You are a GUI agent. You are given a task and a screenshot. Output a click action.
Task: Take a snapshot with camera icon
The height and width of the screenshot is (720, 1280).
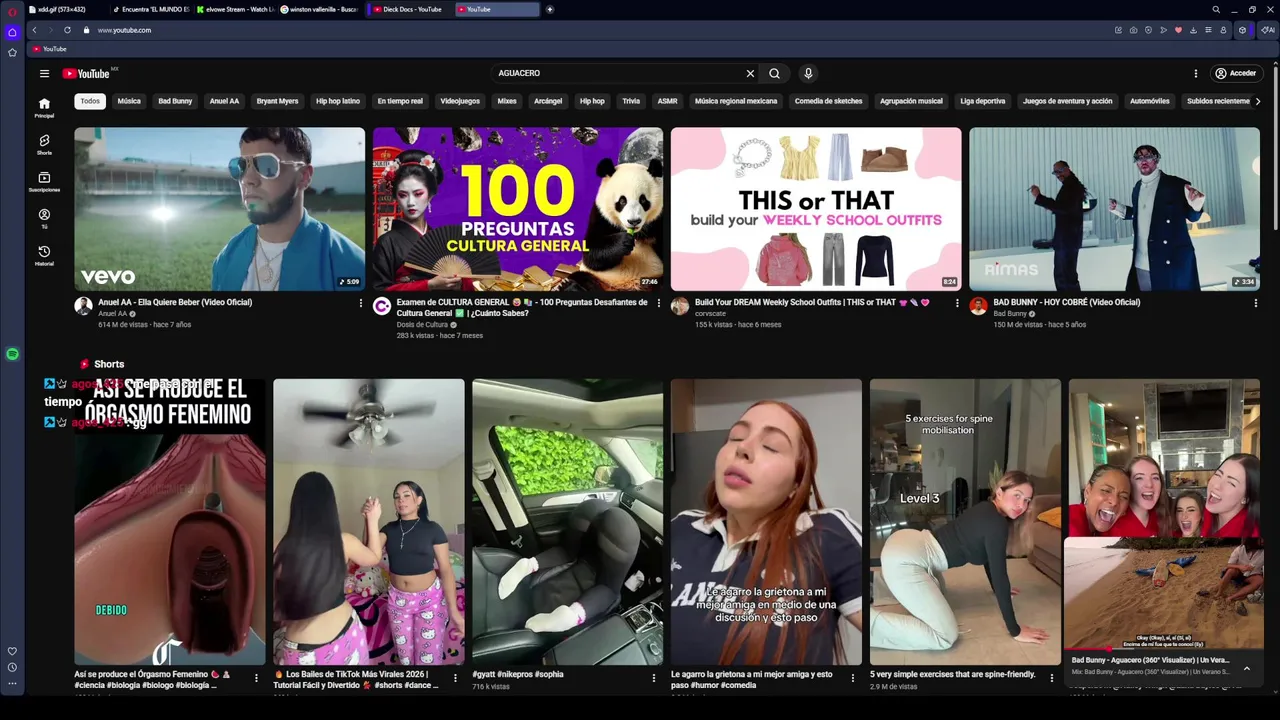coord(1133,30)
